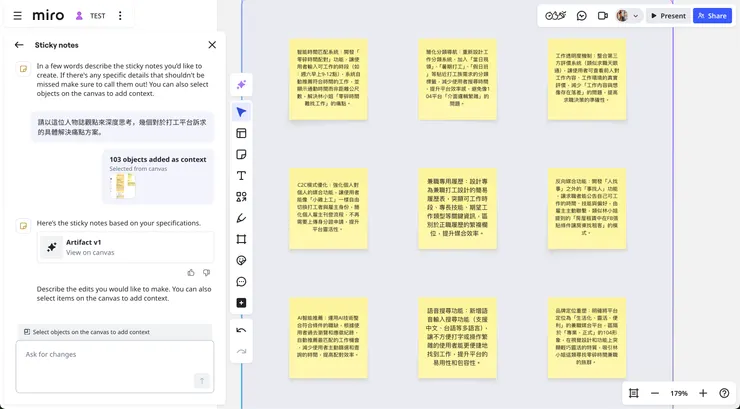Select the sticky note about 品牌定位重塑

pyautogui.click(x=587, y=338)
